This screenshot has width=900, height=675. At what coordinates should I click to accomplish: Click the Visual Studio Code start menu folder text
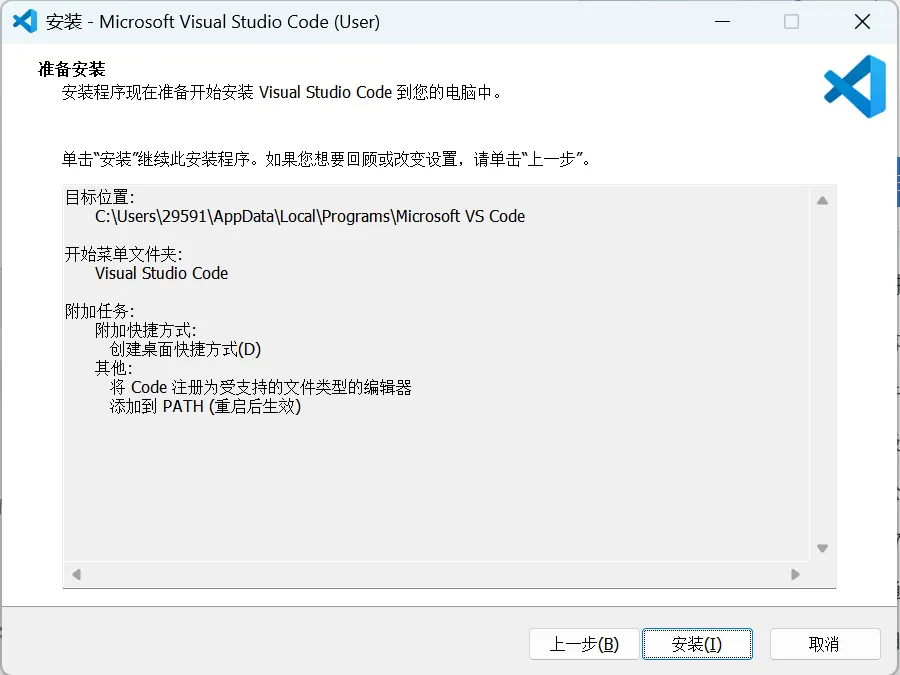161,273
